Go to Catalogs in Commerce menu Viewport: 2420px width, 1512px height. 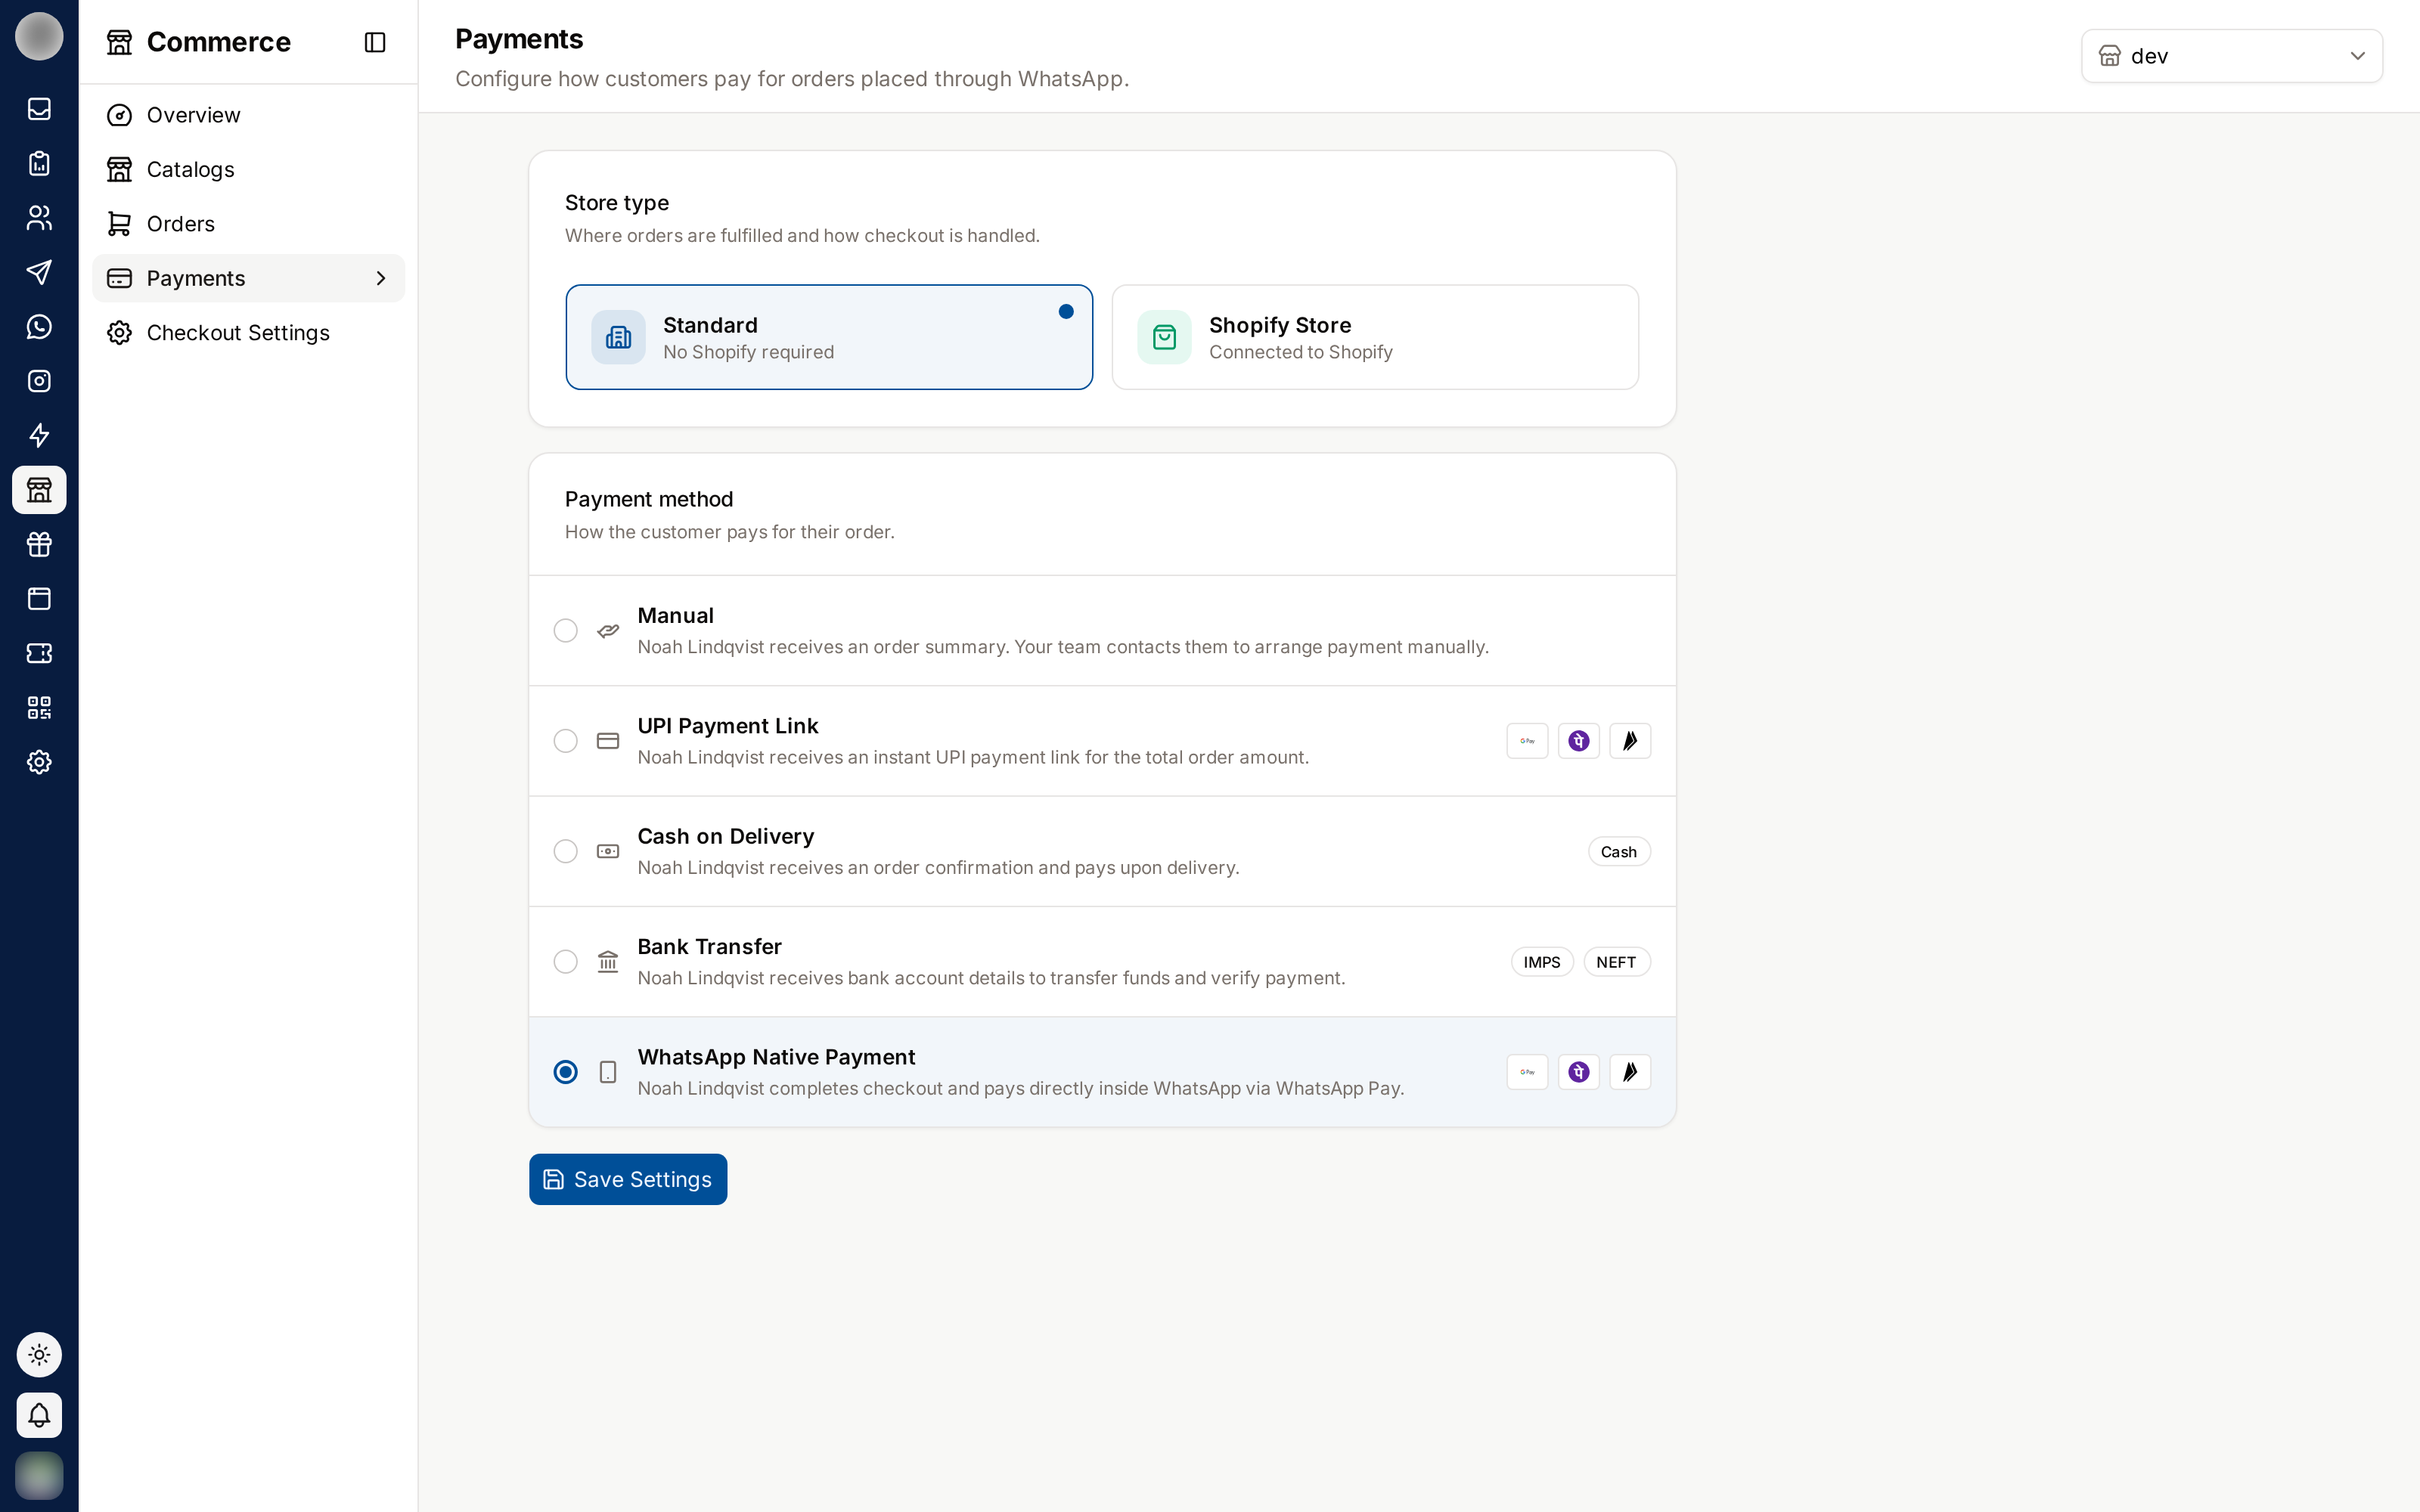pos(249,169)
